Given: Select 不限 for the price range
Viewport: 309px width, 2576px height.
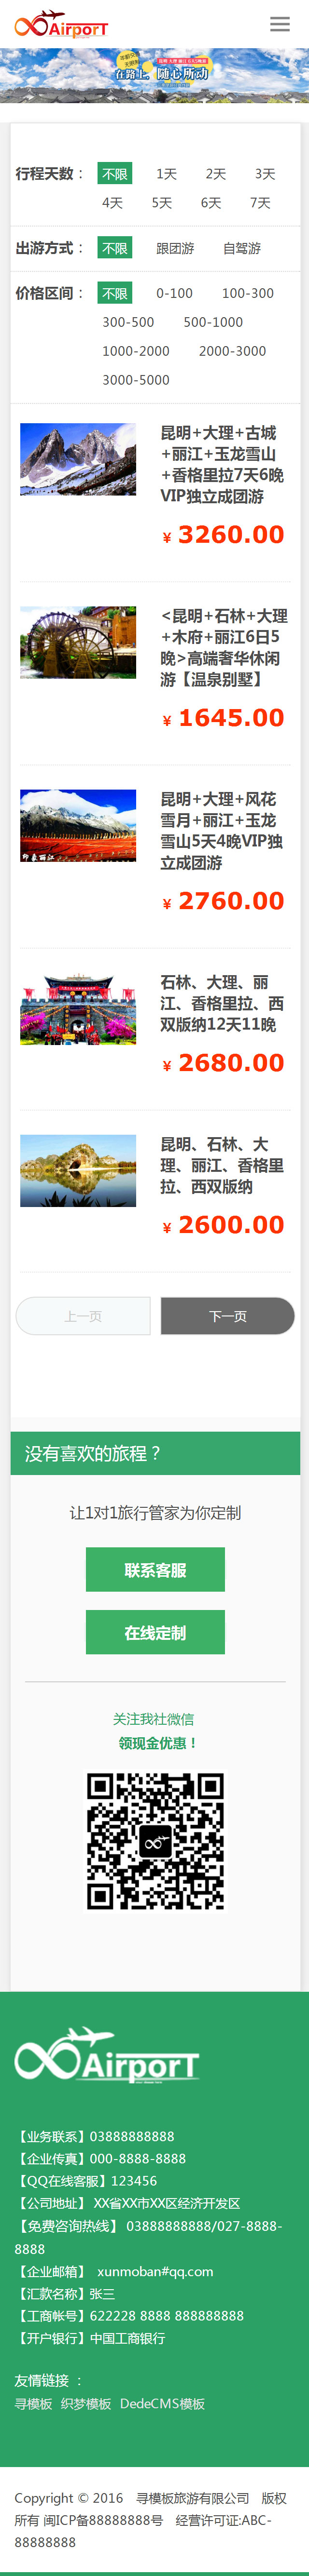Looking at the screenshot, I should [115, 293].
